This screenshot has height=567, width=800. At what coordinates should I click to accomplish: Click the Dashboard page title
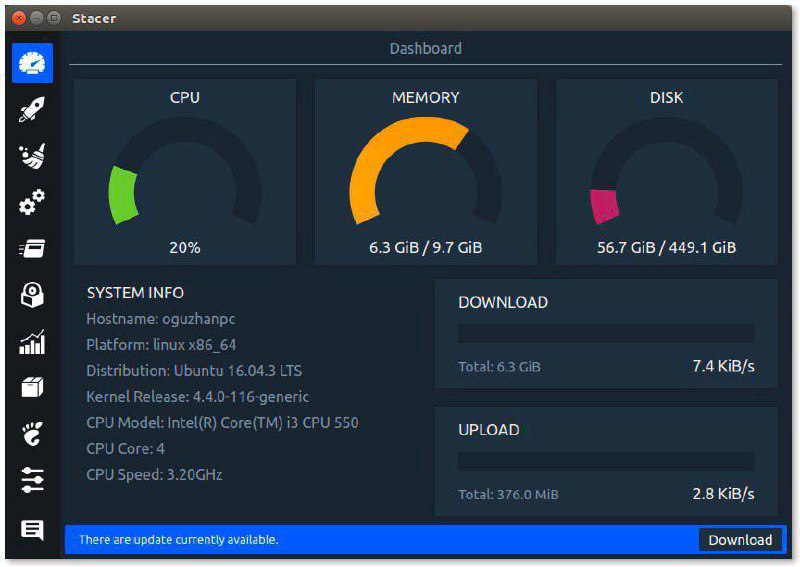click(x=426, y=48)
